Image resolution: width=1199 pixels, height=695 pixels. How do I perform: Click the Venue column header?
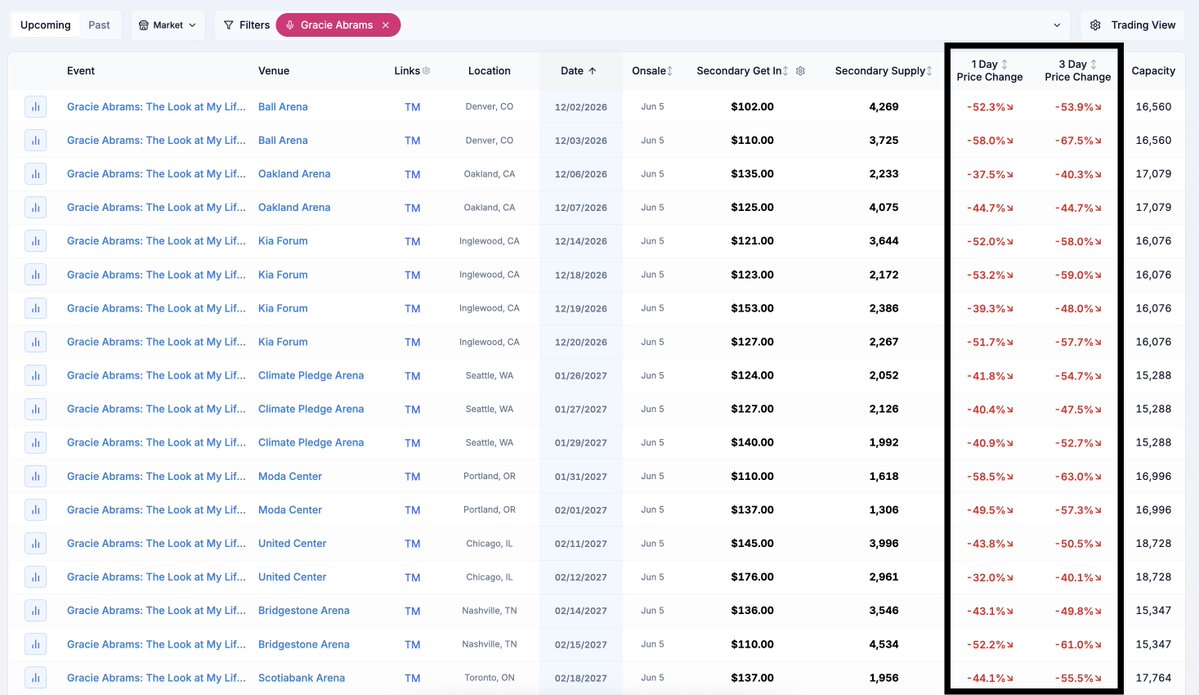(274, 71)
